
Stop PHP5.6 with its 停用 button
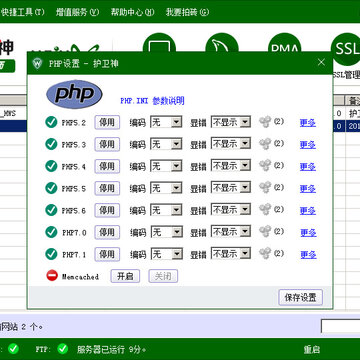click(x=107, y=210)
